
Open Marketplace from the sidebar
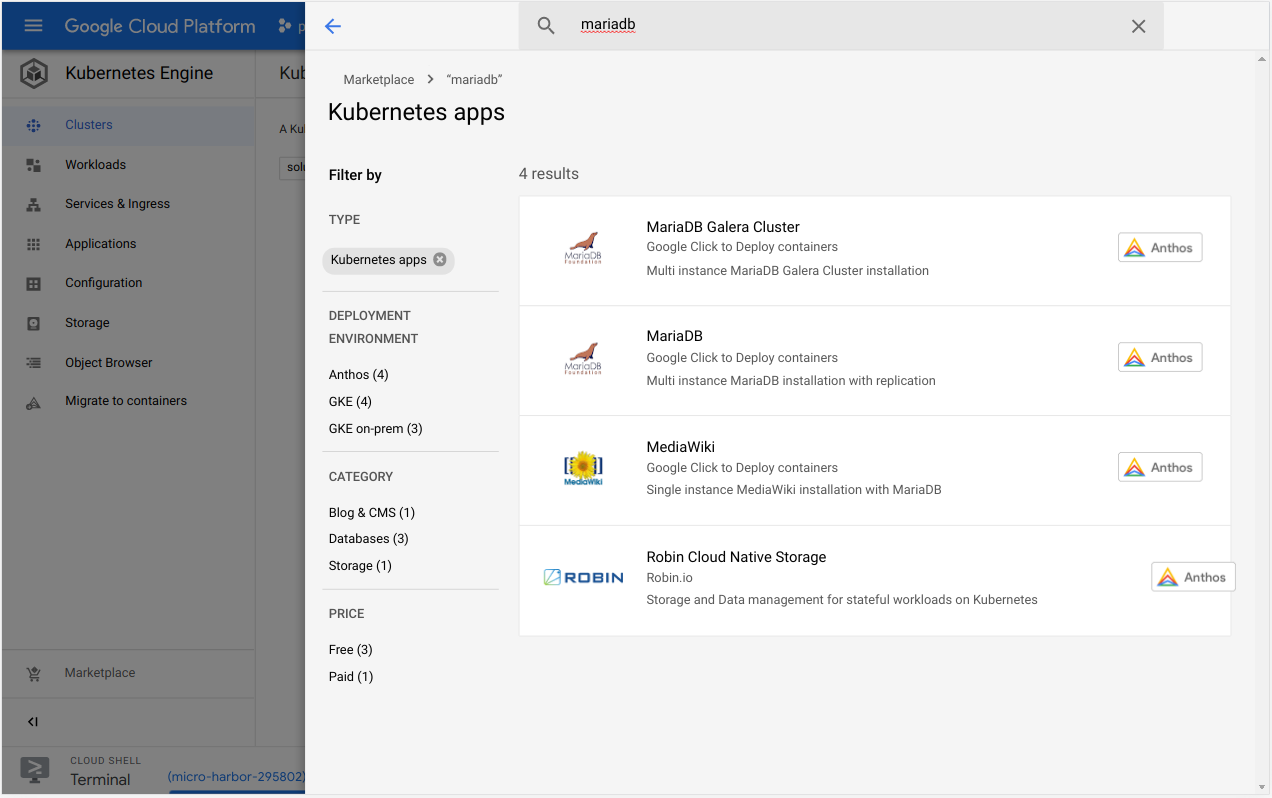[x=99, y=673]
